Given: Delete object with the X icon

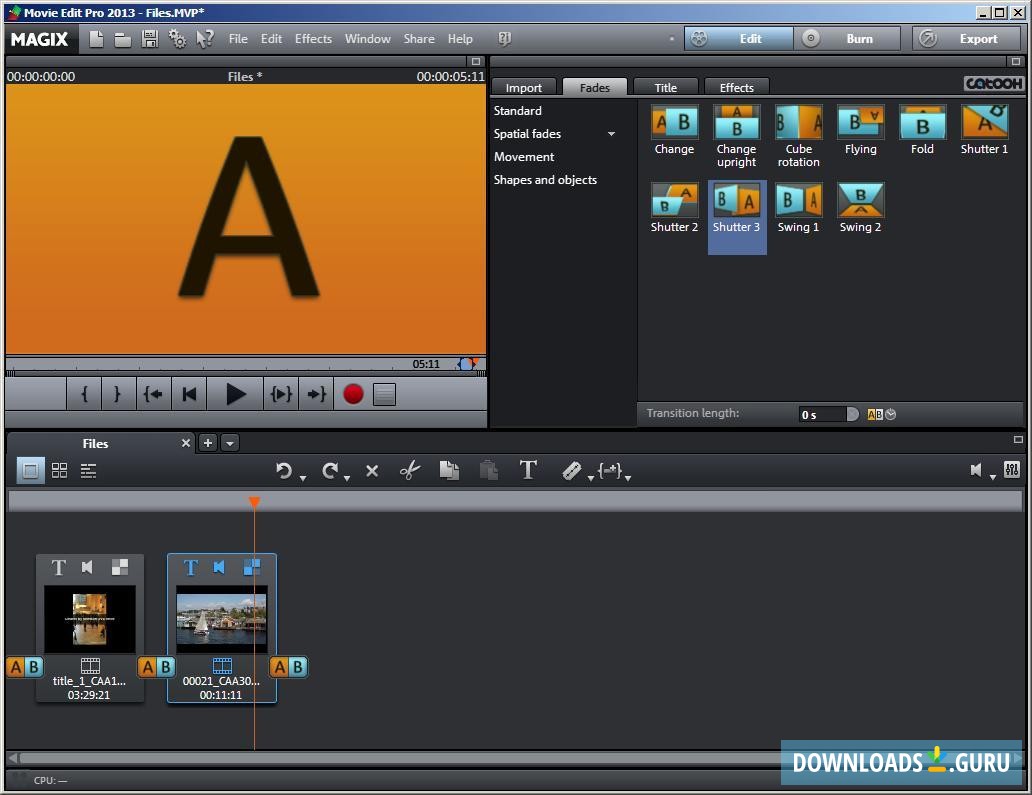Looking at the screenshot, I should tap(372, 470).
